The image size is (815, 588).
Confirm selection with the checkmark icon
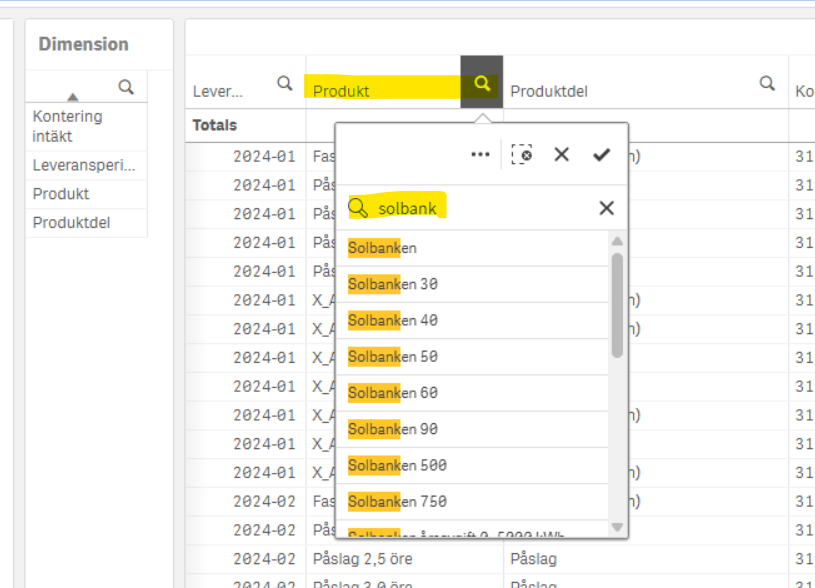click(x=601, y=154)
